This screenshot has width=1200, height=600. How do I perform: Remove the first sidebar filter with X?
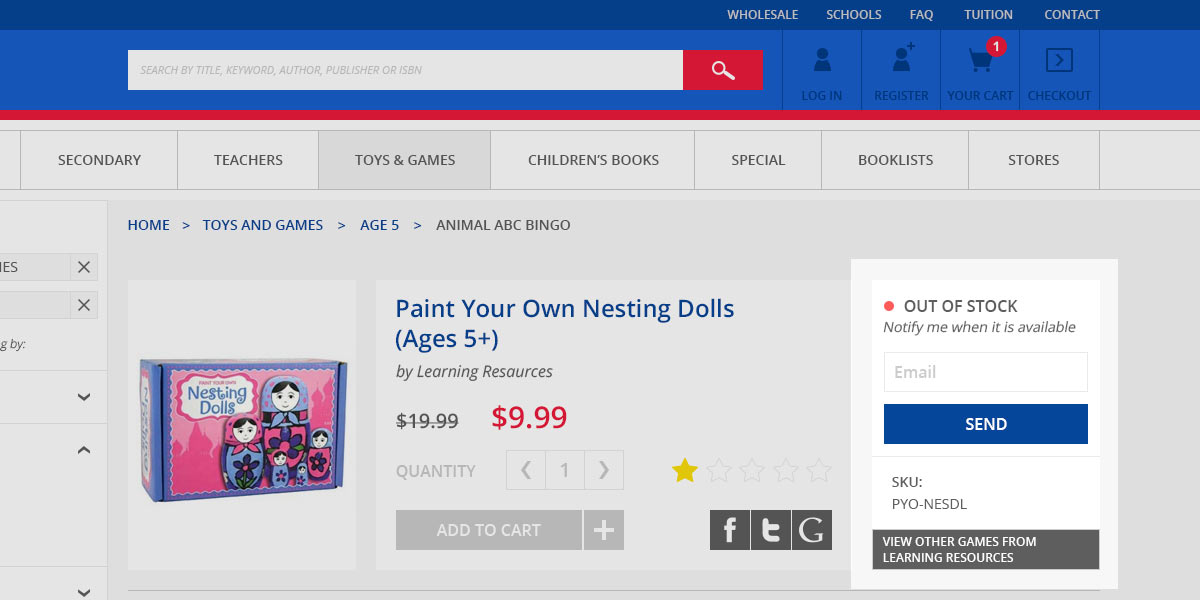click(84, 267)
